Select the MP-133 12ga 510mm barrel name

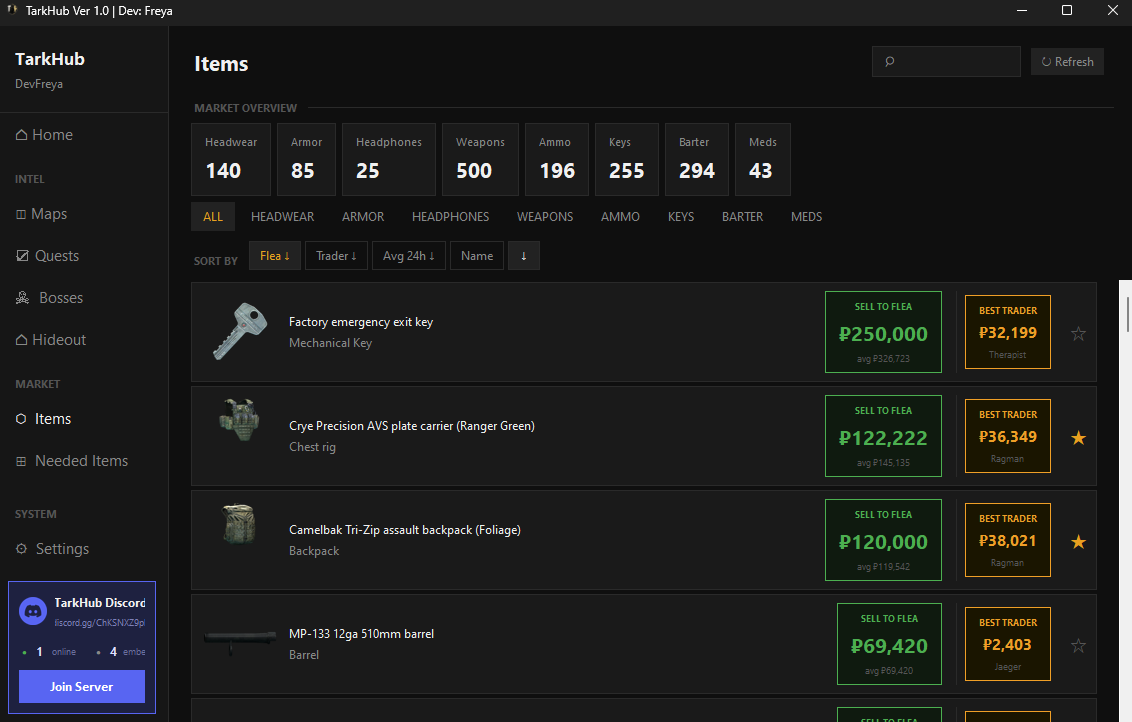[x=361, y=634]
